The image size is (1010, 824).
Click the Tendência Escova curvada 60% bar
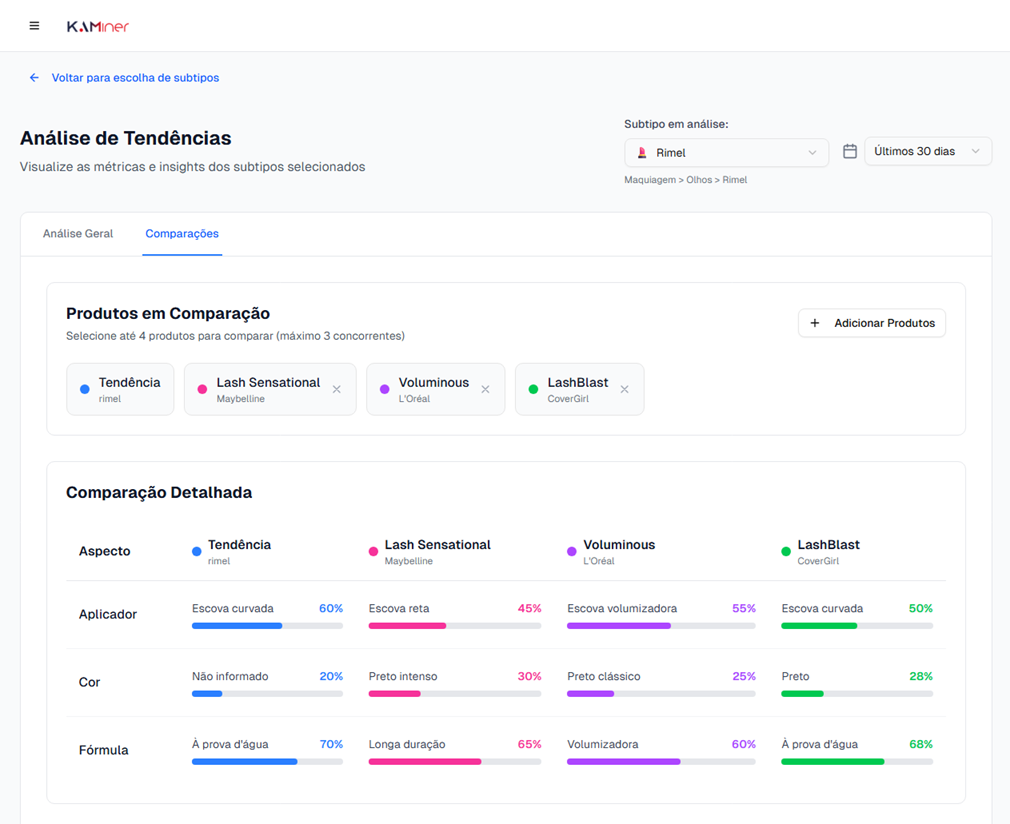pos(267,626)
